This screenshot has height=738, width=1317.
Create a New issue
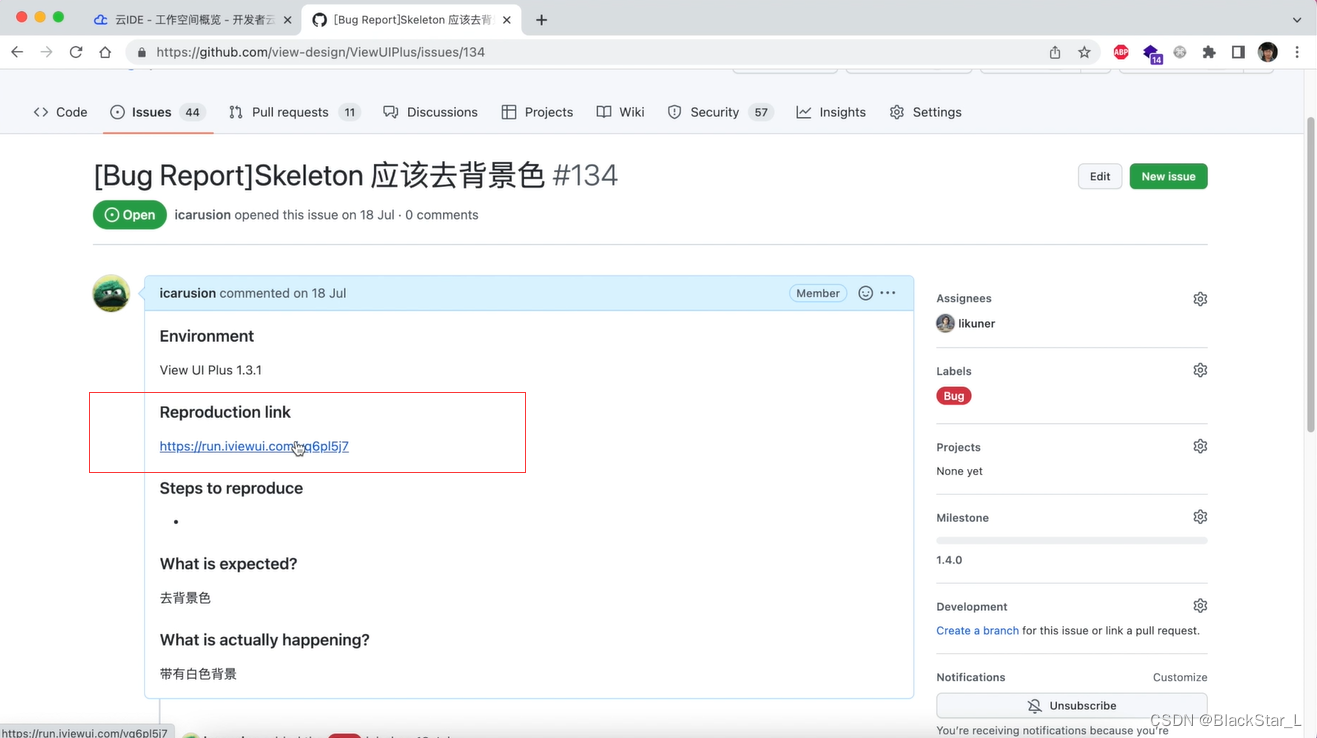1168,176
